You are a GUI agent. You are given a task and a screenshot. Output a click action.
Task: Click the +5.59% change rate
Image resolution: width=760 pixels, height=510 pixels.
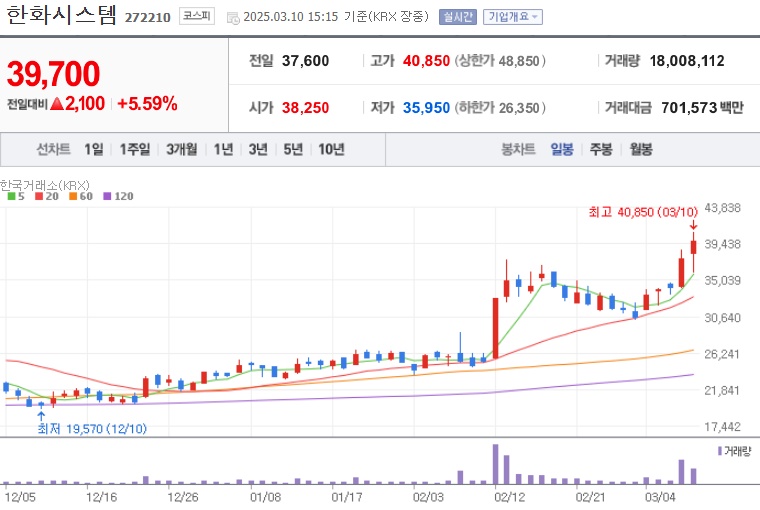147,103
